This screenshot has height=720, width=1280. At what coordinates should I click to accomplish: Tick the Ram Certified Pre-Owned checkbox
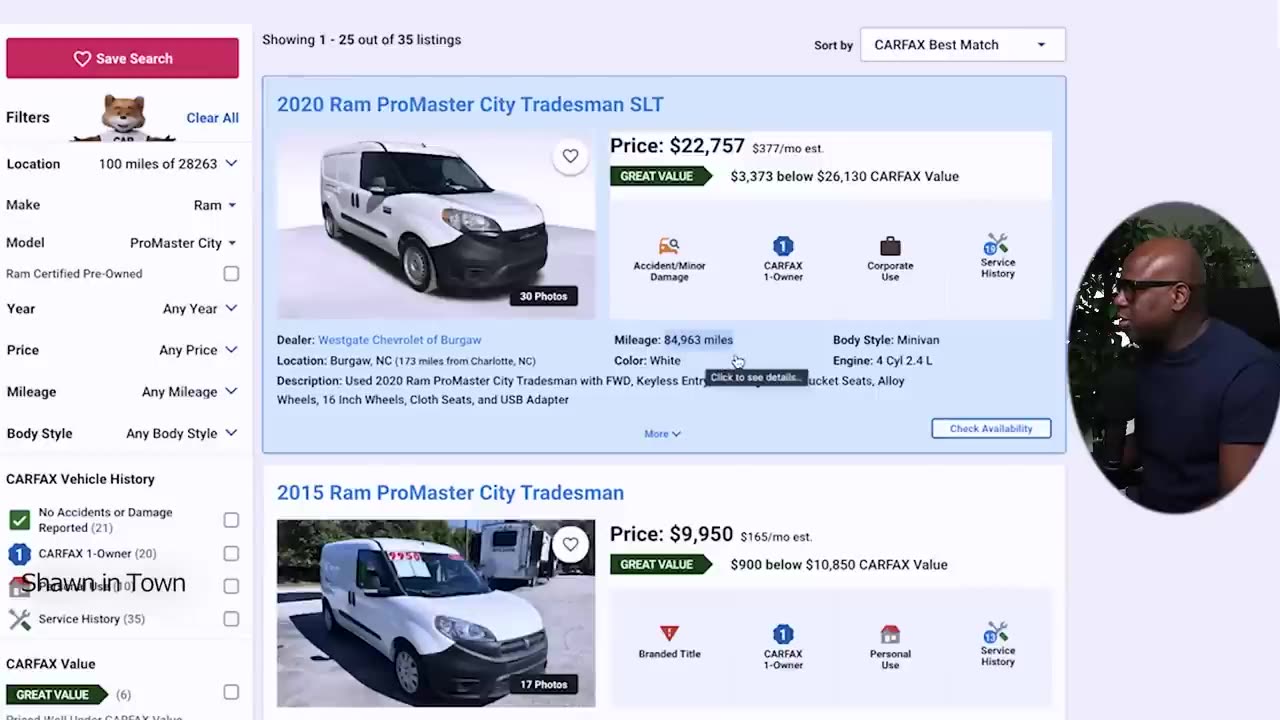(x=231, y=273)
